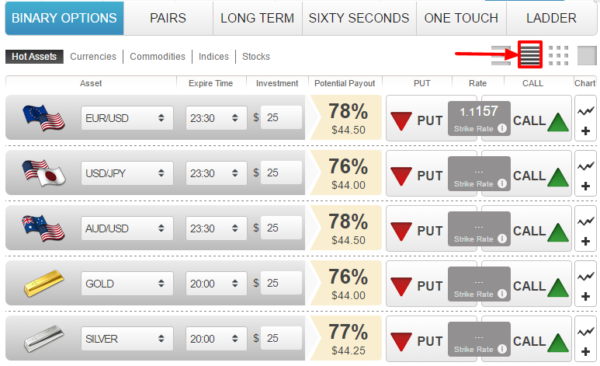The height and width of the screenshot is (366, 600).
Task: Open the GOLD 20:00 expire time dropdown
Action: [216, 284]
